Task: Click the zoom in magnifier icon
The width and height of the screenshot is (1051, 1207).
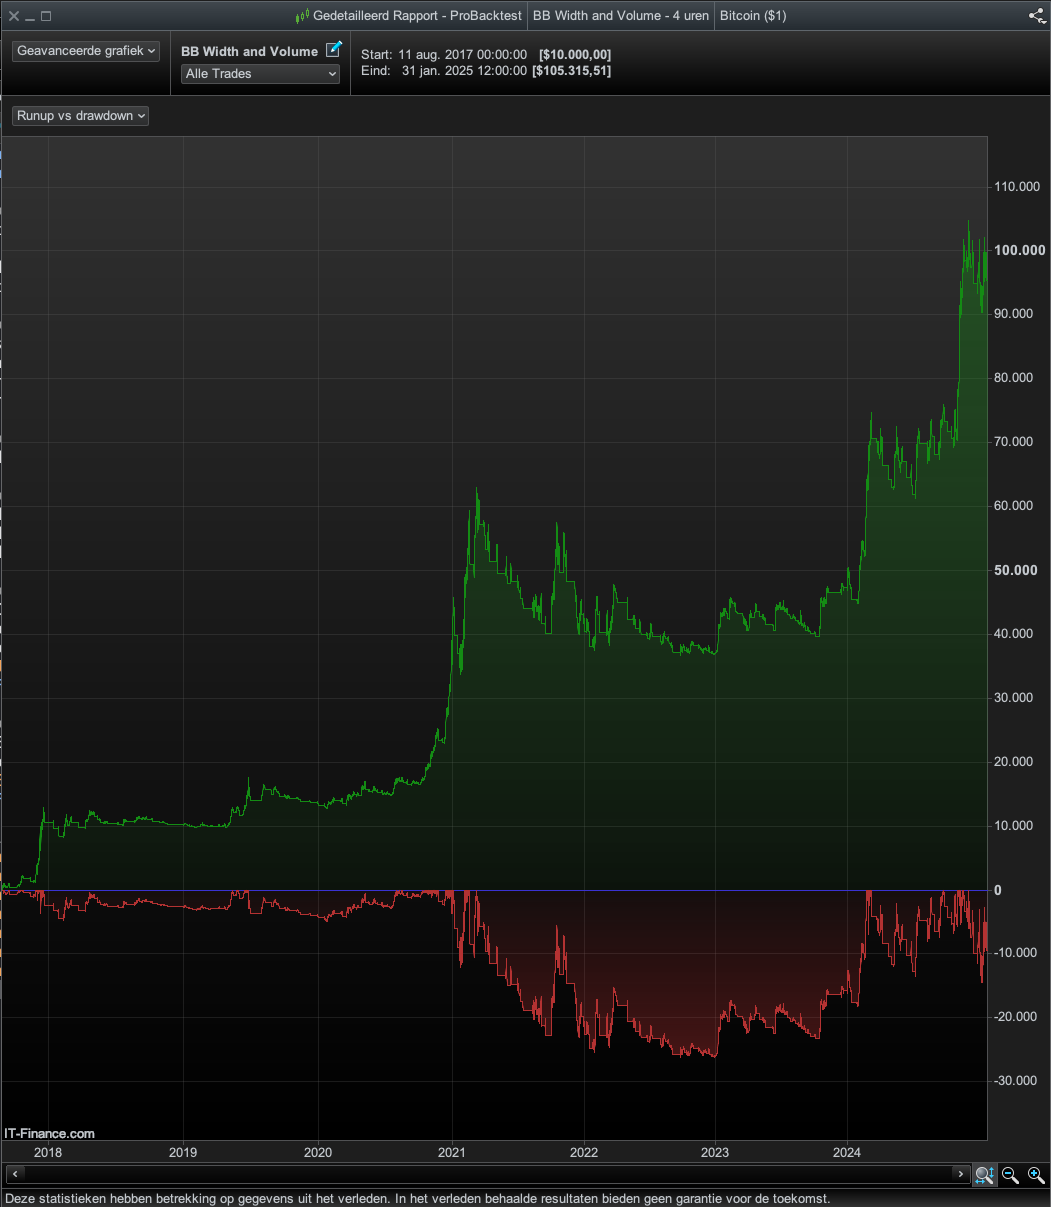Action: (1036, 1174)
